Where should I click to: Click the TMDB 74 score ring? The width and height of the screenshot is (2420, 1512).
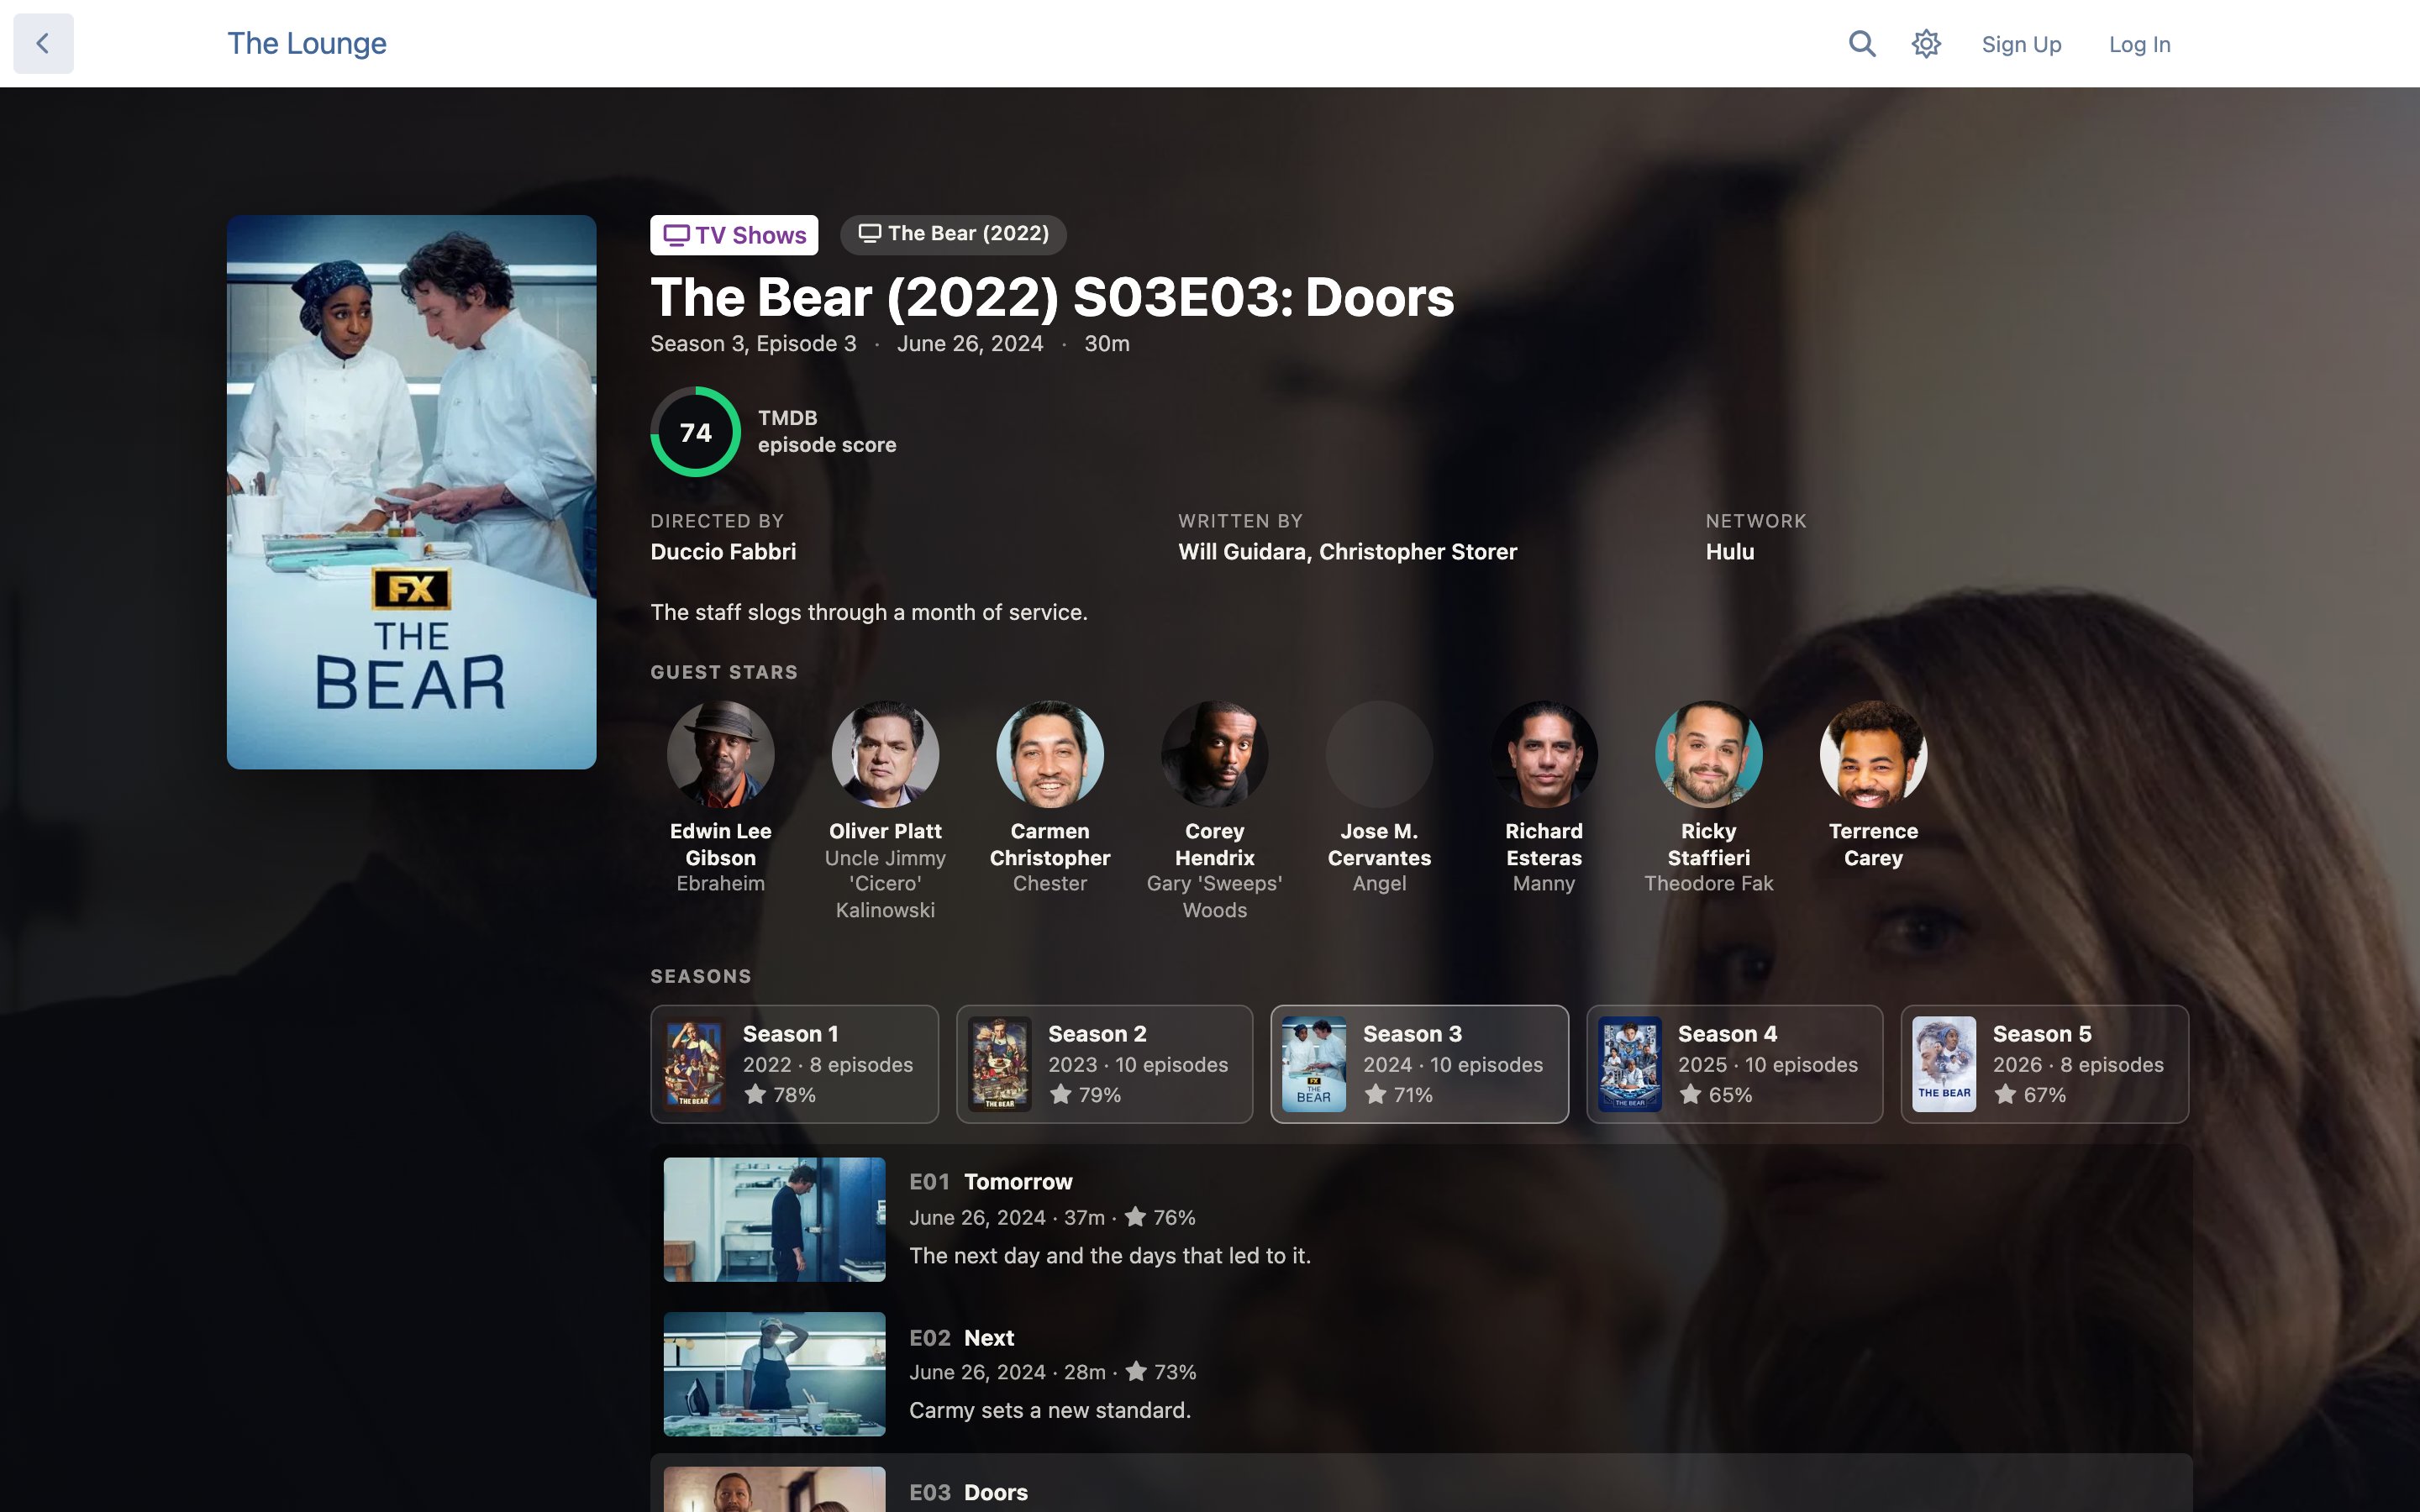695,432
